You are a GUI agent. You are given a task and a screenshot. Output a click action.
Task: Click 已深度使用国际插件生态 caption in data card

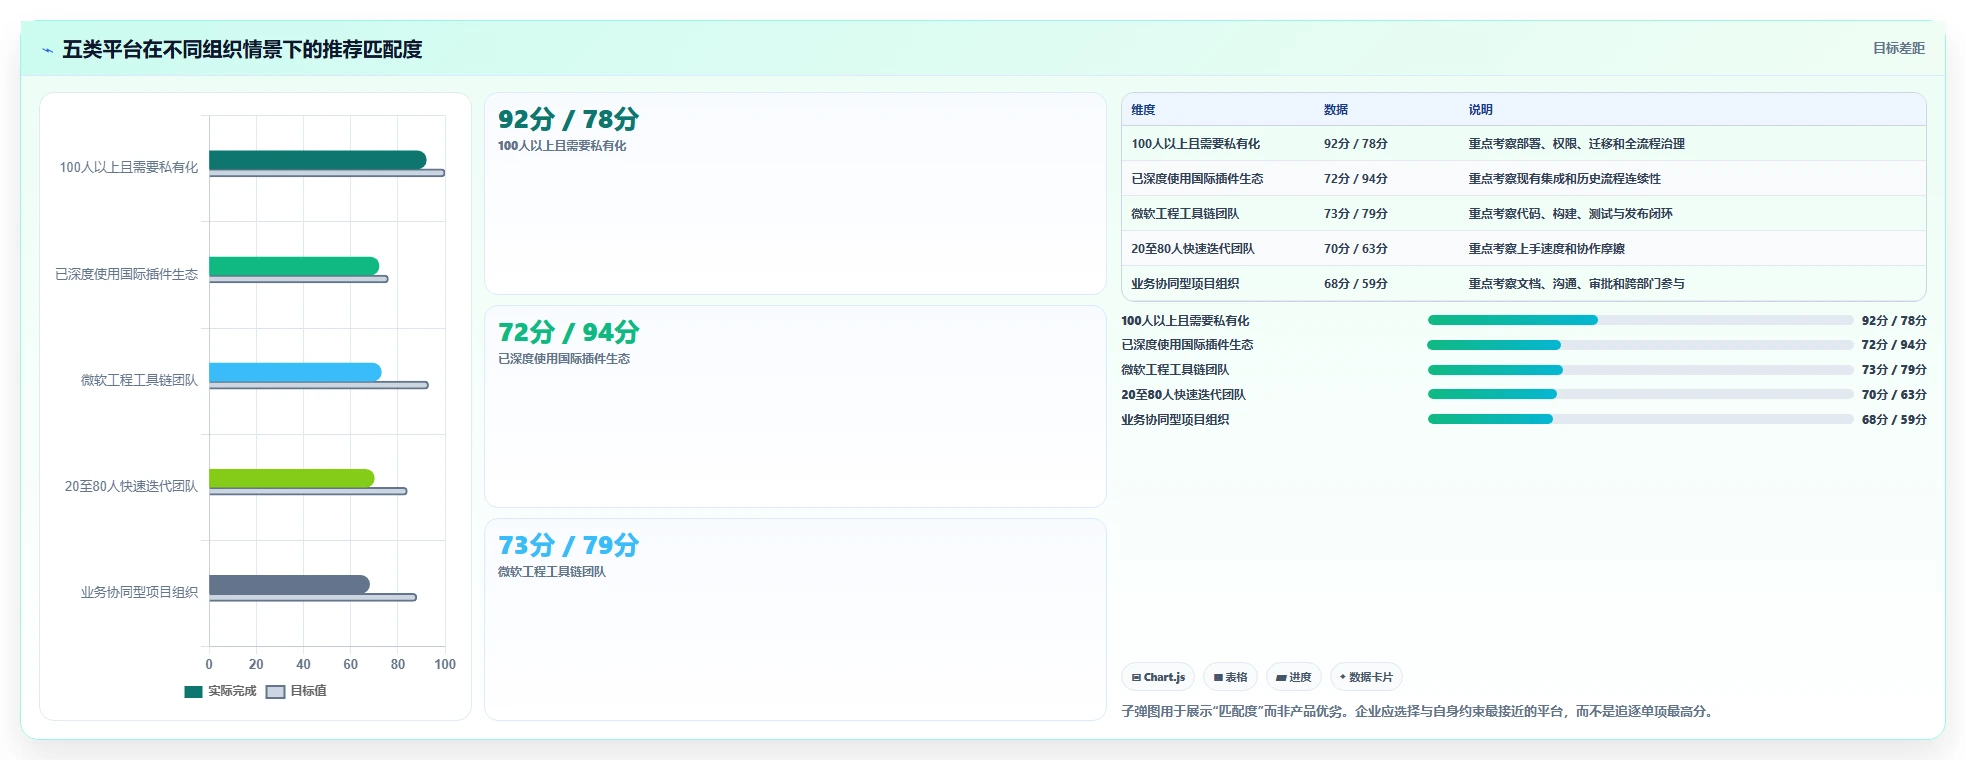pos(564,359)
